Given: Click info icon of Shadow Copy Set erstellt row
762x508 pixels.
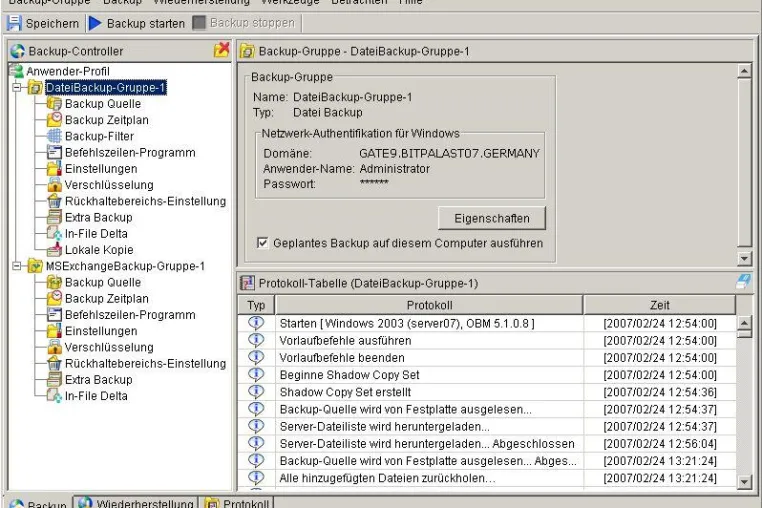Looking at the screenshot, I should [256, 391].
